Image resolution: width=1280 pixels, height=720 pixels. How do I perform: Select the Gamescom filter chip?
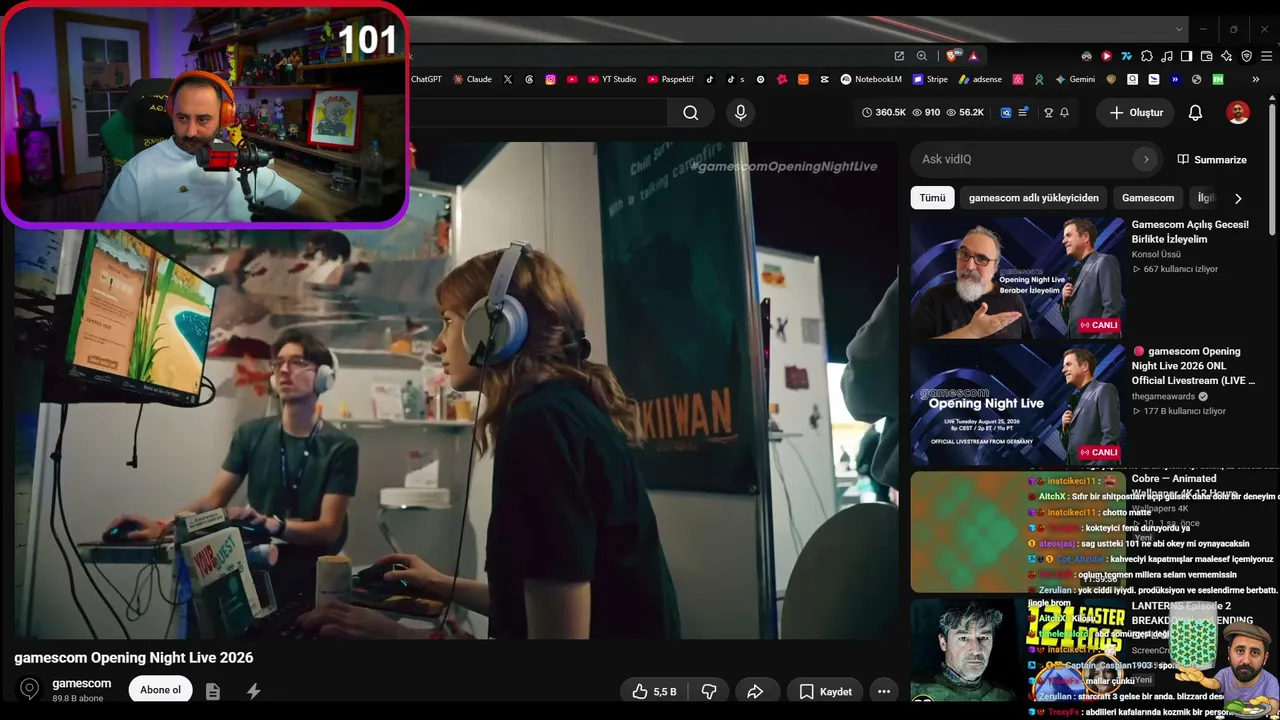[x=1148, y=198]
